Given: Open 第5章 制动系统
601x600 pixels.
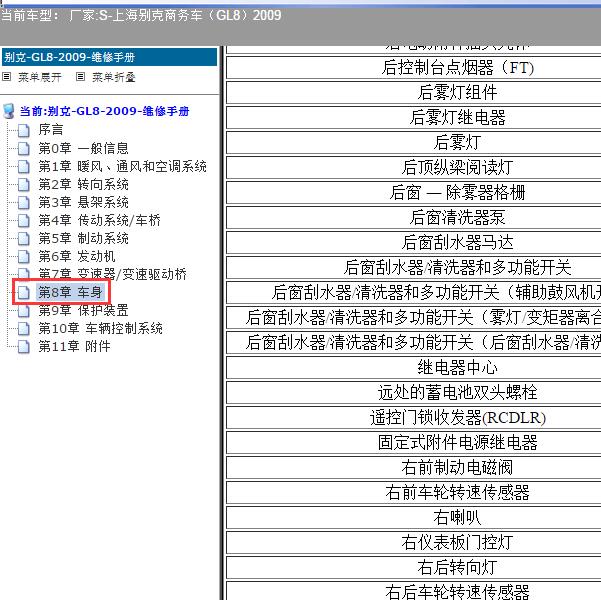Looking at the screenshot, I should 83,238.
